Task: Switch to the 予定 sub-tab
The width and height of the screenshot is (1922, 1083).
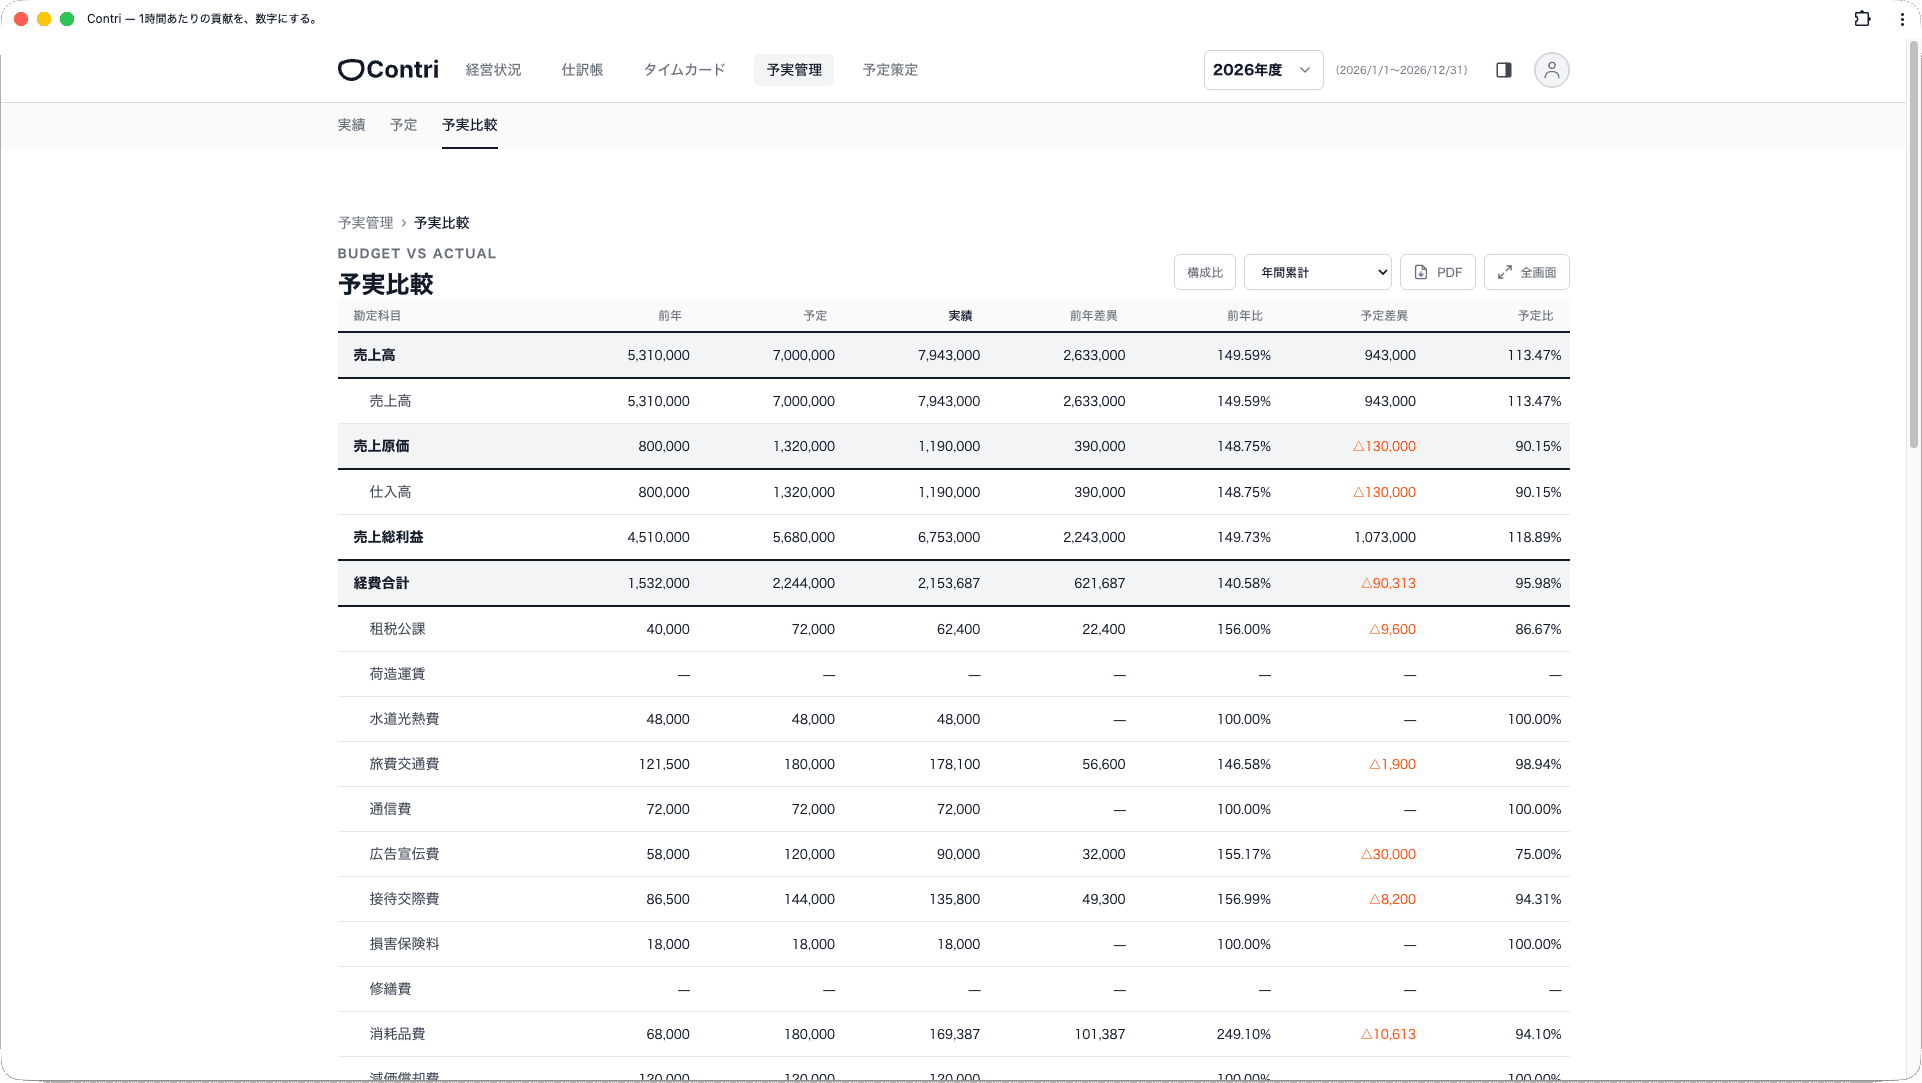Action: point(403,125)
